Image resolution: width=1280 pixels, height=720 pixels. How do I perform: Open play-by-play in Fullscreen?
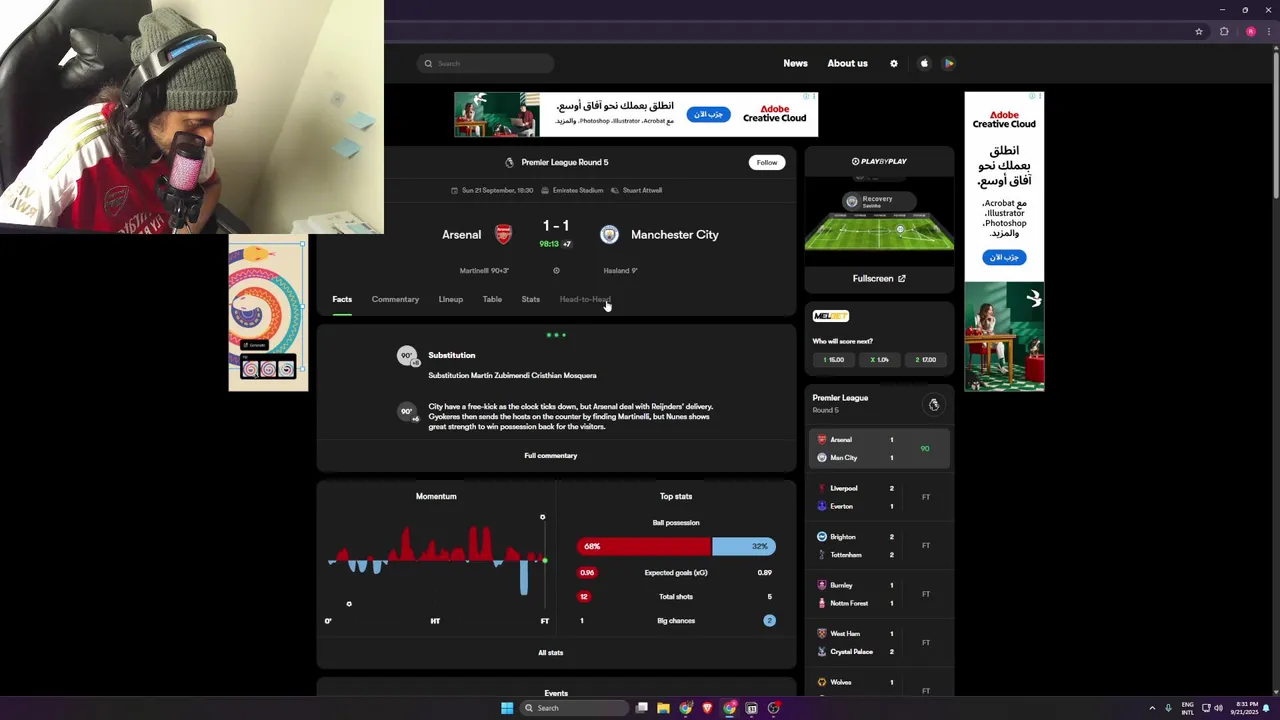pos(879,279)
